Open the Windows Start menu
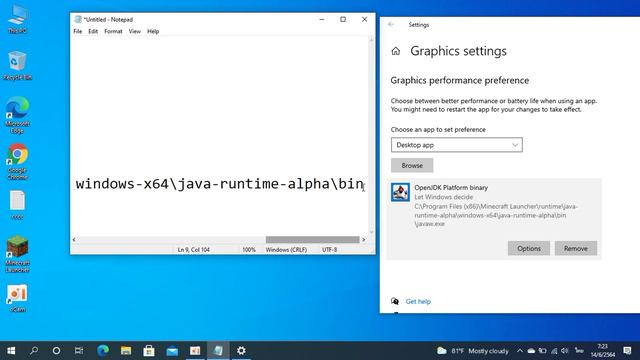The height and width of the screenshot is (360, 640). [11, 351]
